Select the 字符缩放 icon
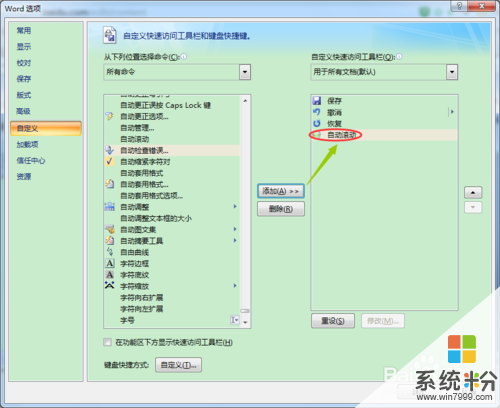The image size is (500, 408). pyautogui.click(x=110, y=286)
